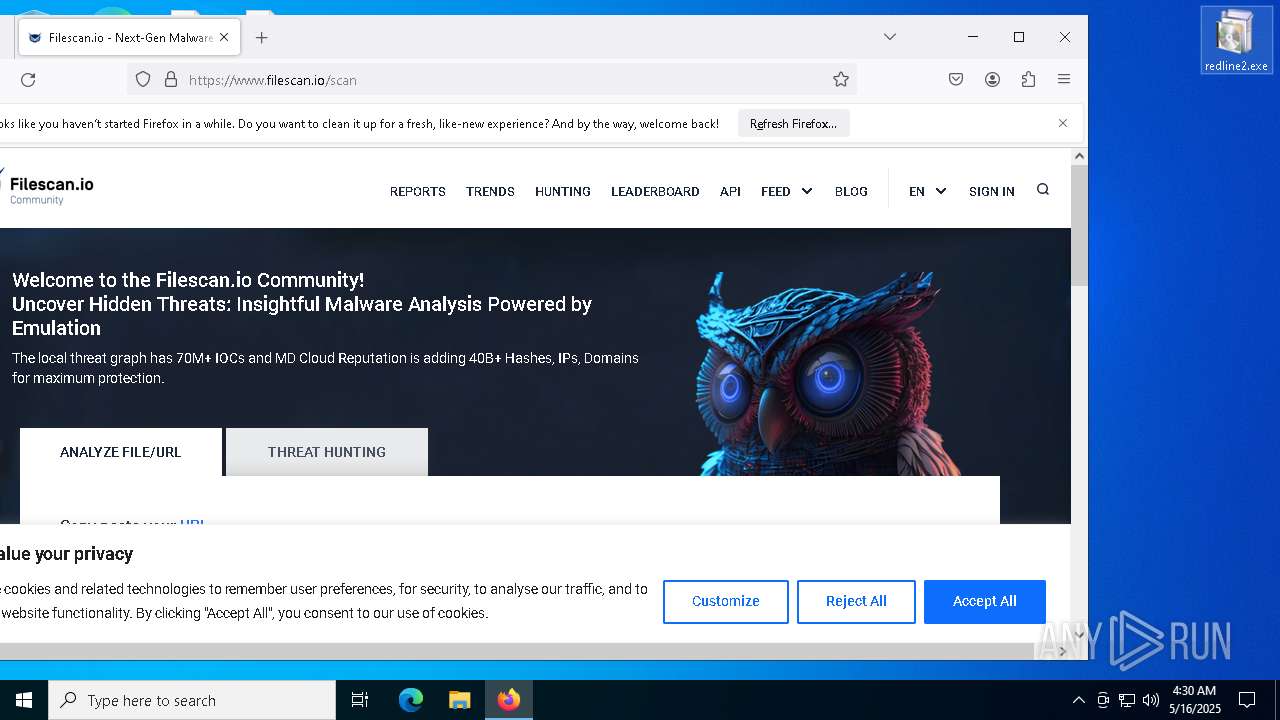
Task: Close the Filescan.io tab
Action: coord(224,37)
